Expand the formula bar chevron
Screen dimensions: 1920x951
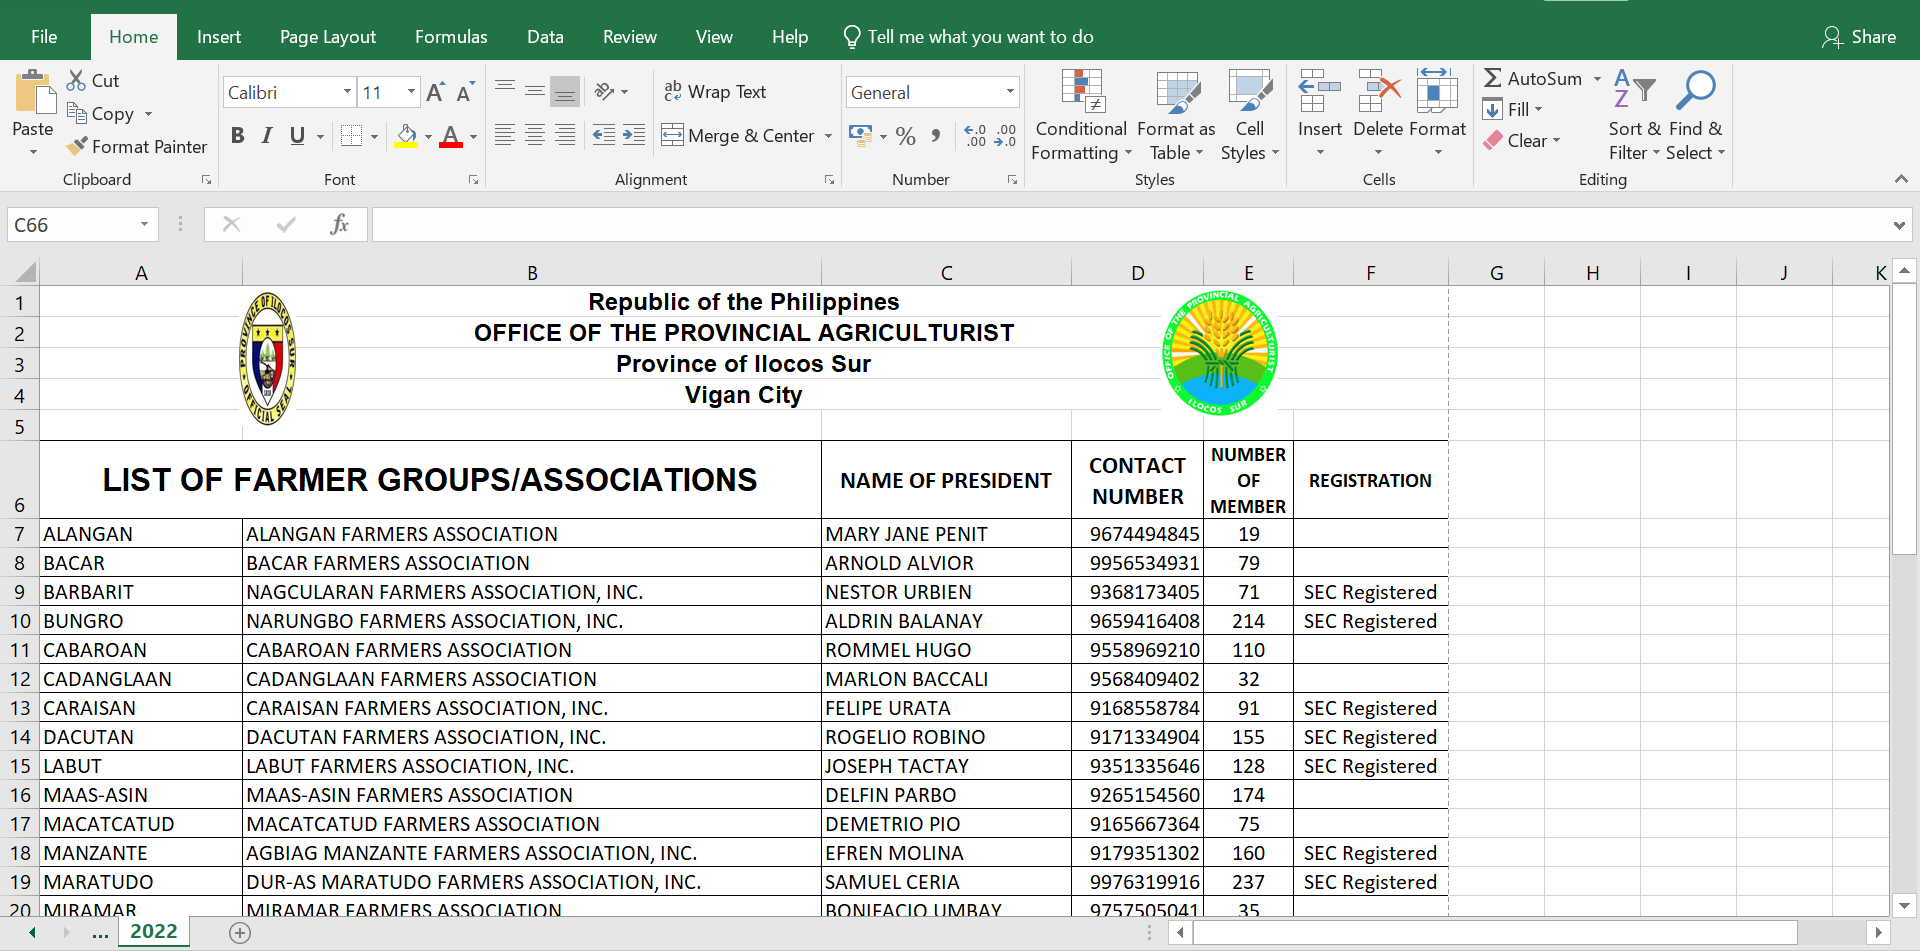[x=1898, y=225]
